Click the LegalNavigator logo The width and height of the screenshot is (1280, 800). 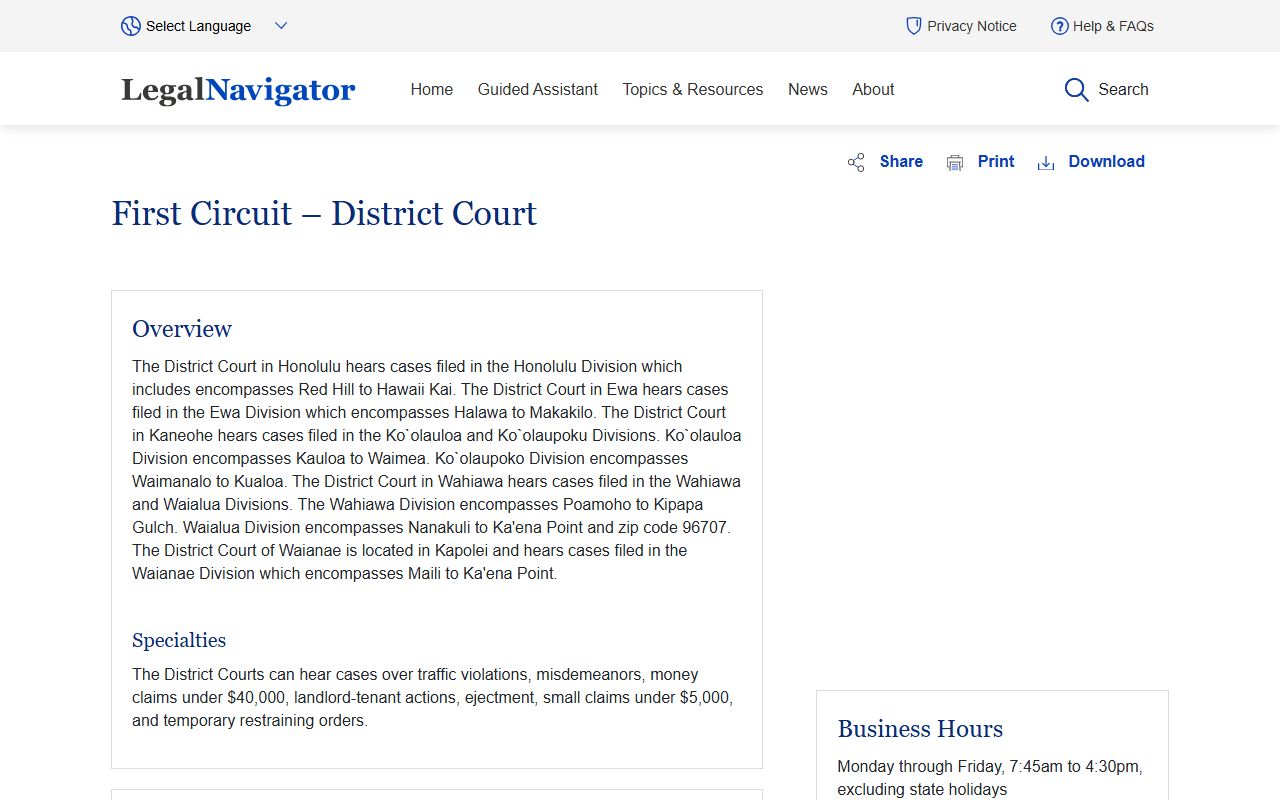(238, 90)
